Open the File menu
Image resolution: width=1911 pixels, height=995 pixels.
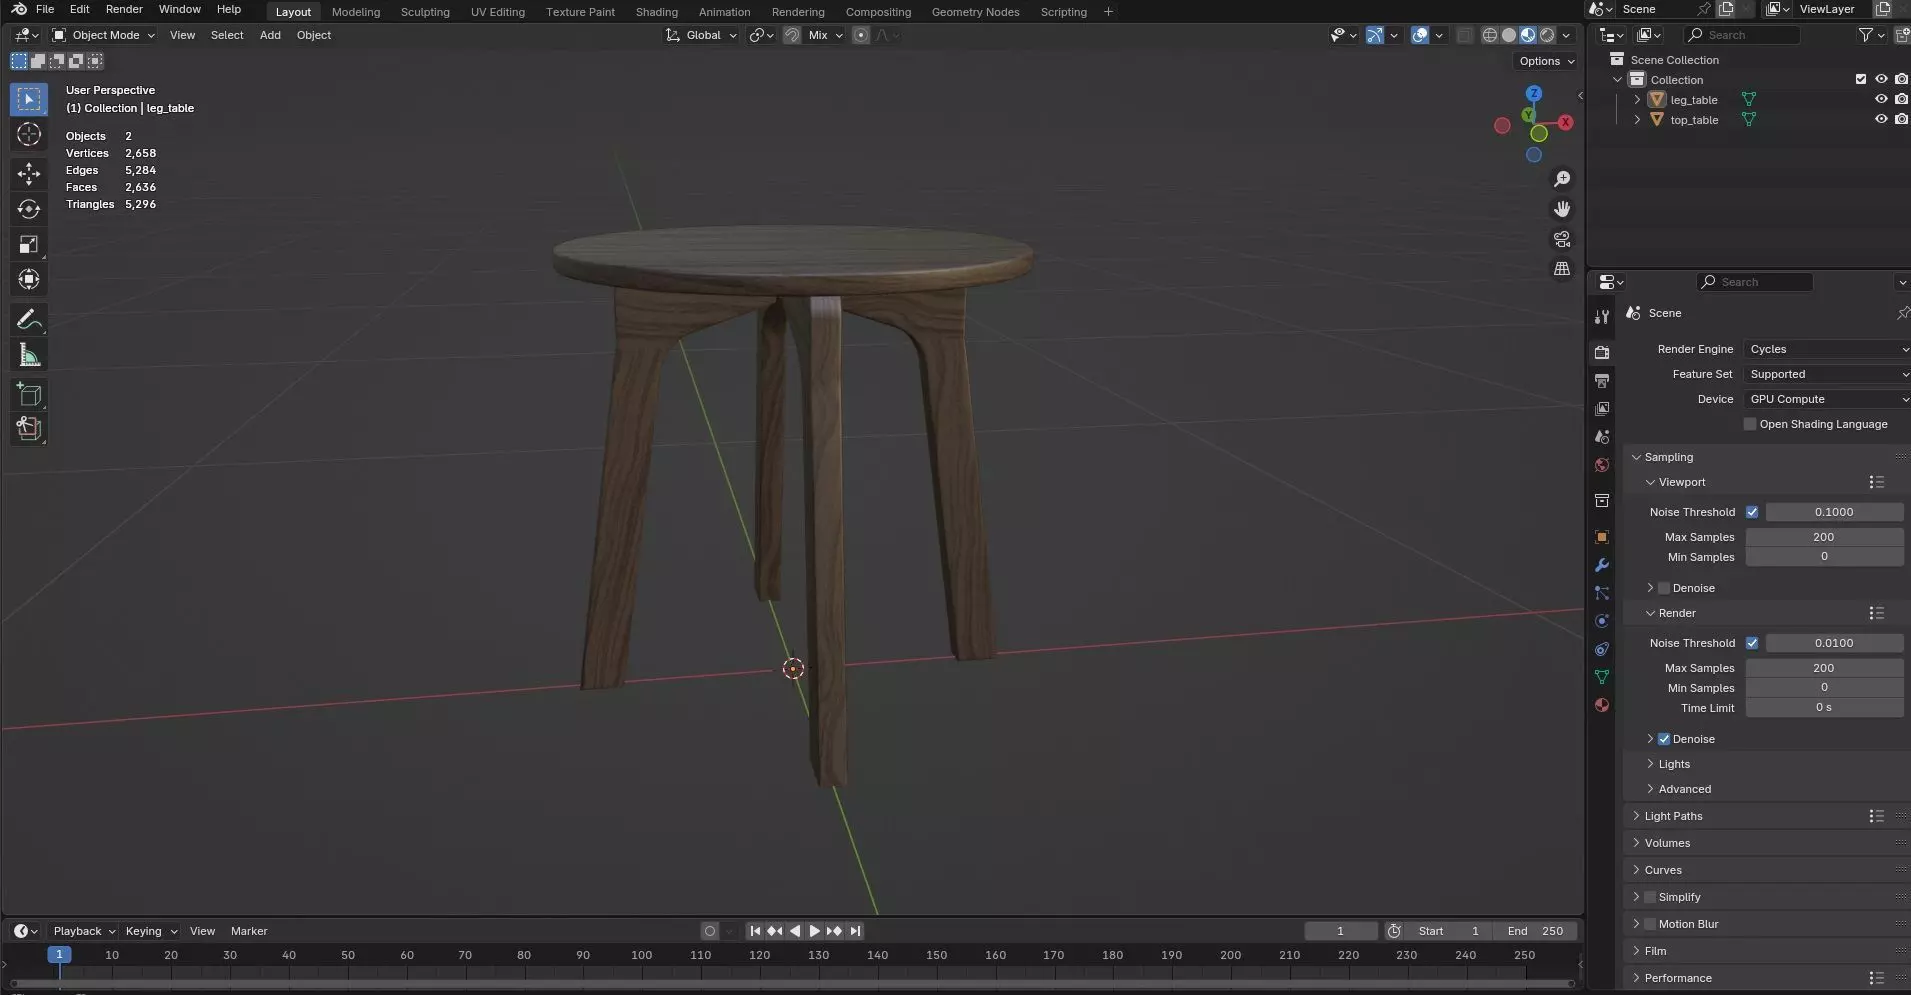coord(45,9)
